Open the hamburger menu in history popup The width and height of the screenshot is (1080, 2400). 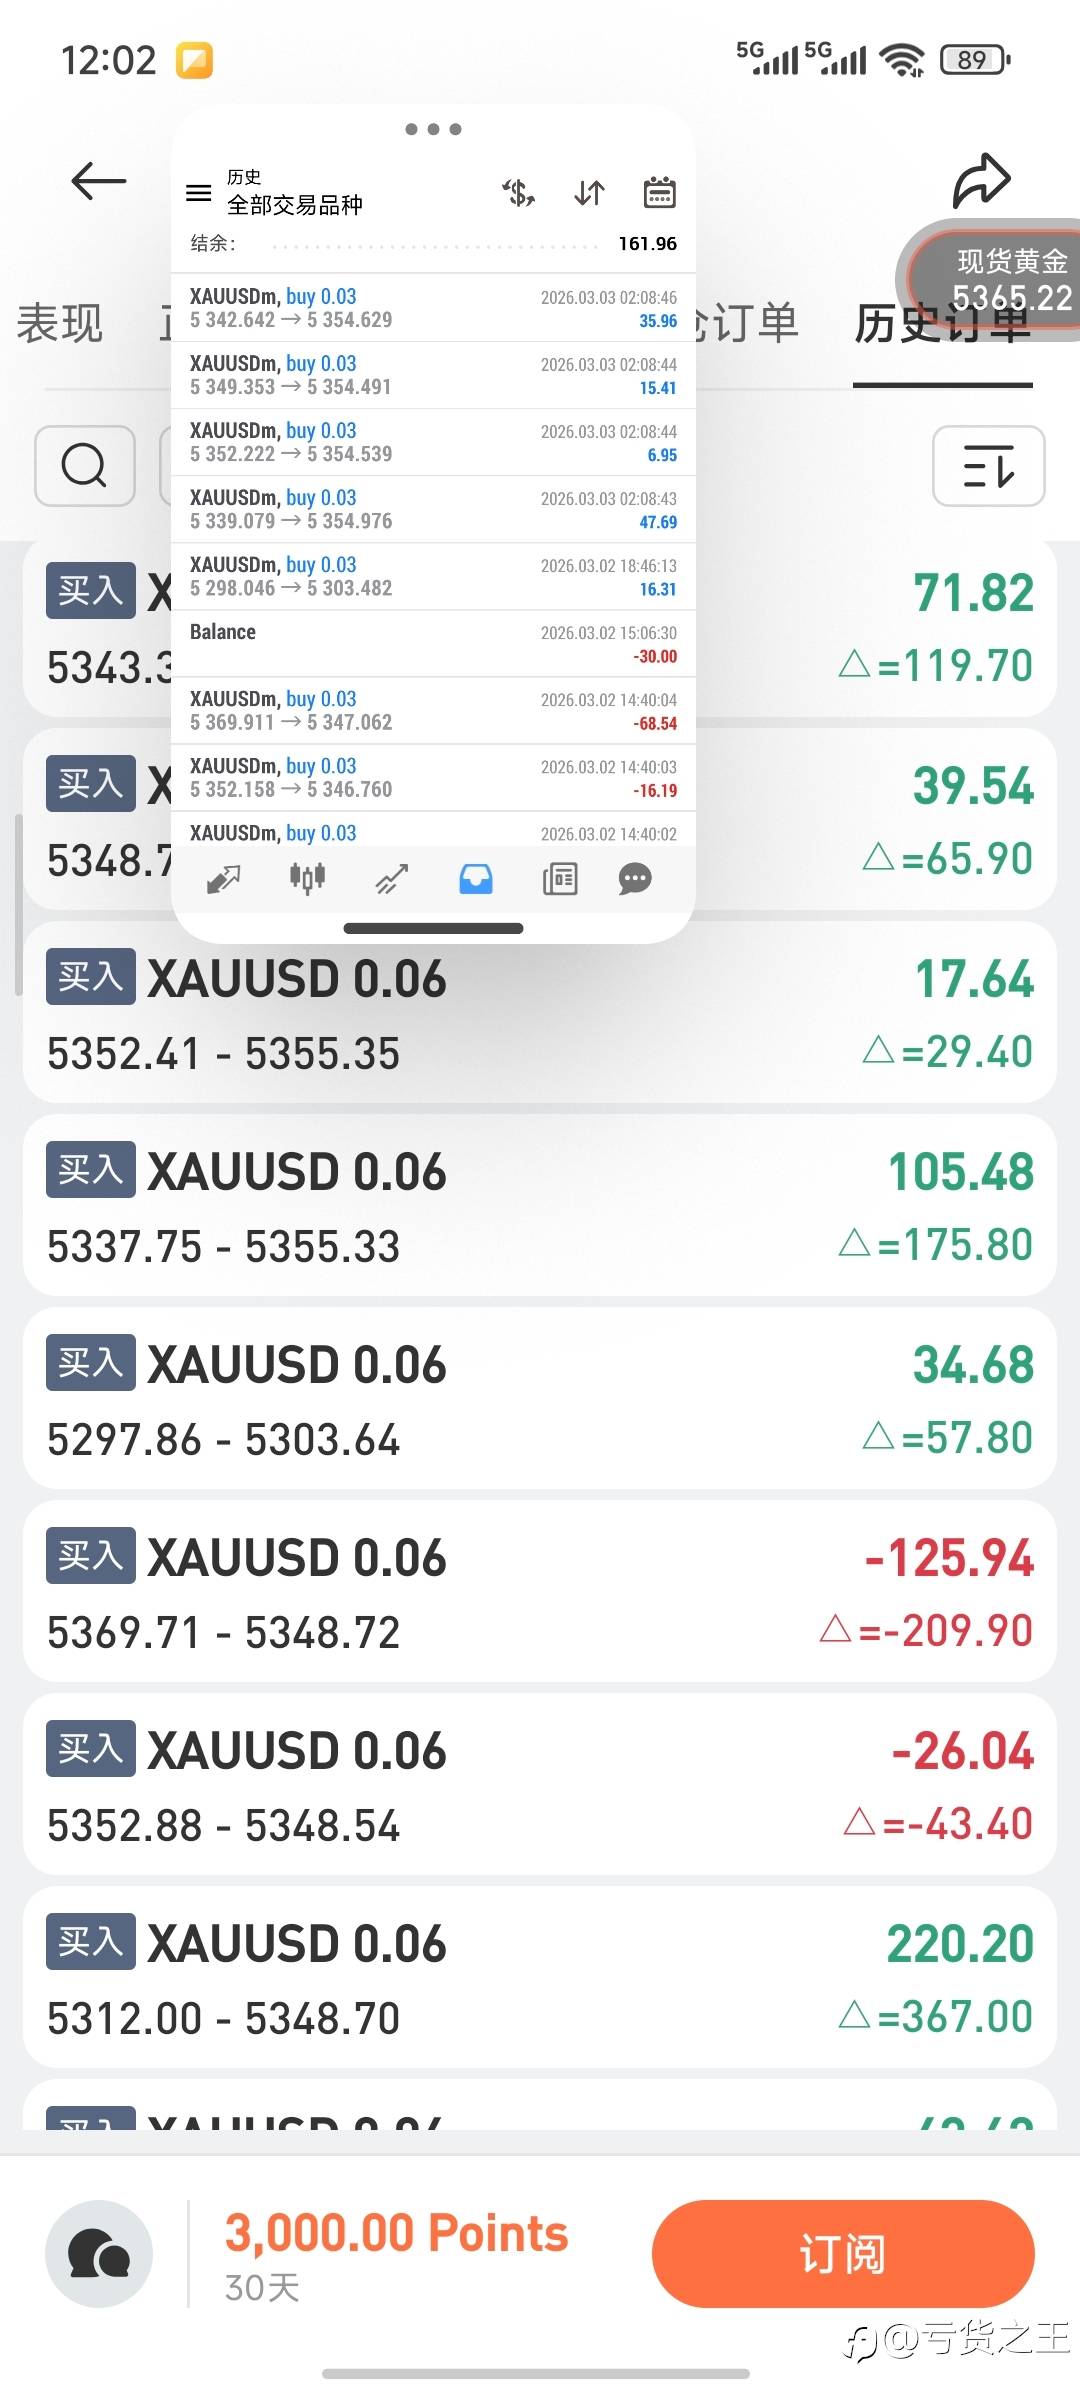pos(199,193)
